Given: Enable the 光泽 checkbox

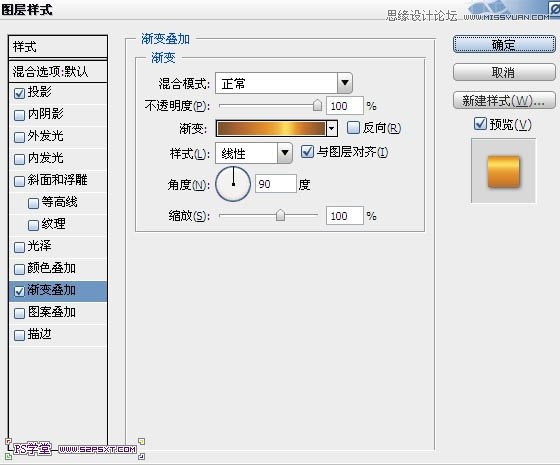Looking at the screenshot, I should pyautogui.click(x=19, y=247).
